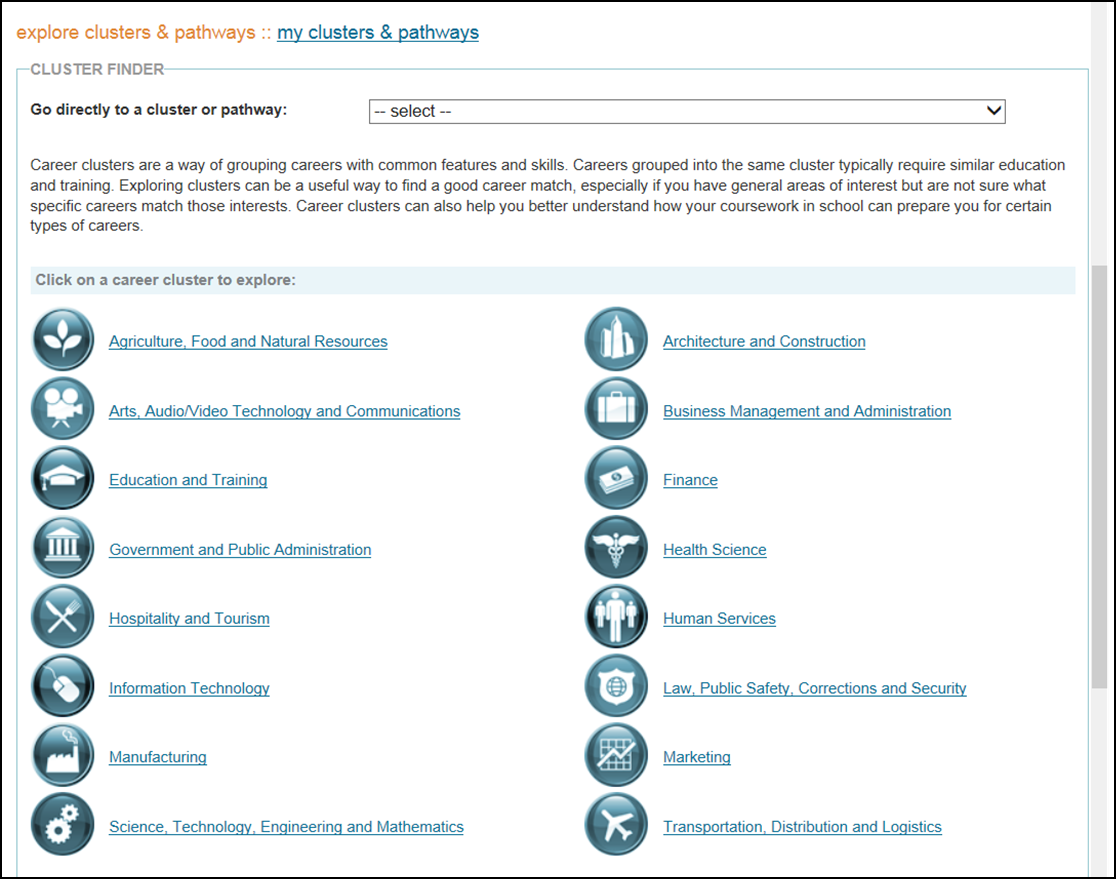
Task: Open the Manufacturing cluster link
Action: pos(157,757)
